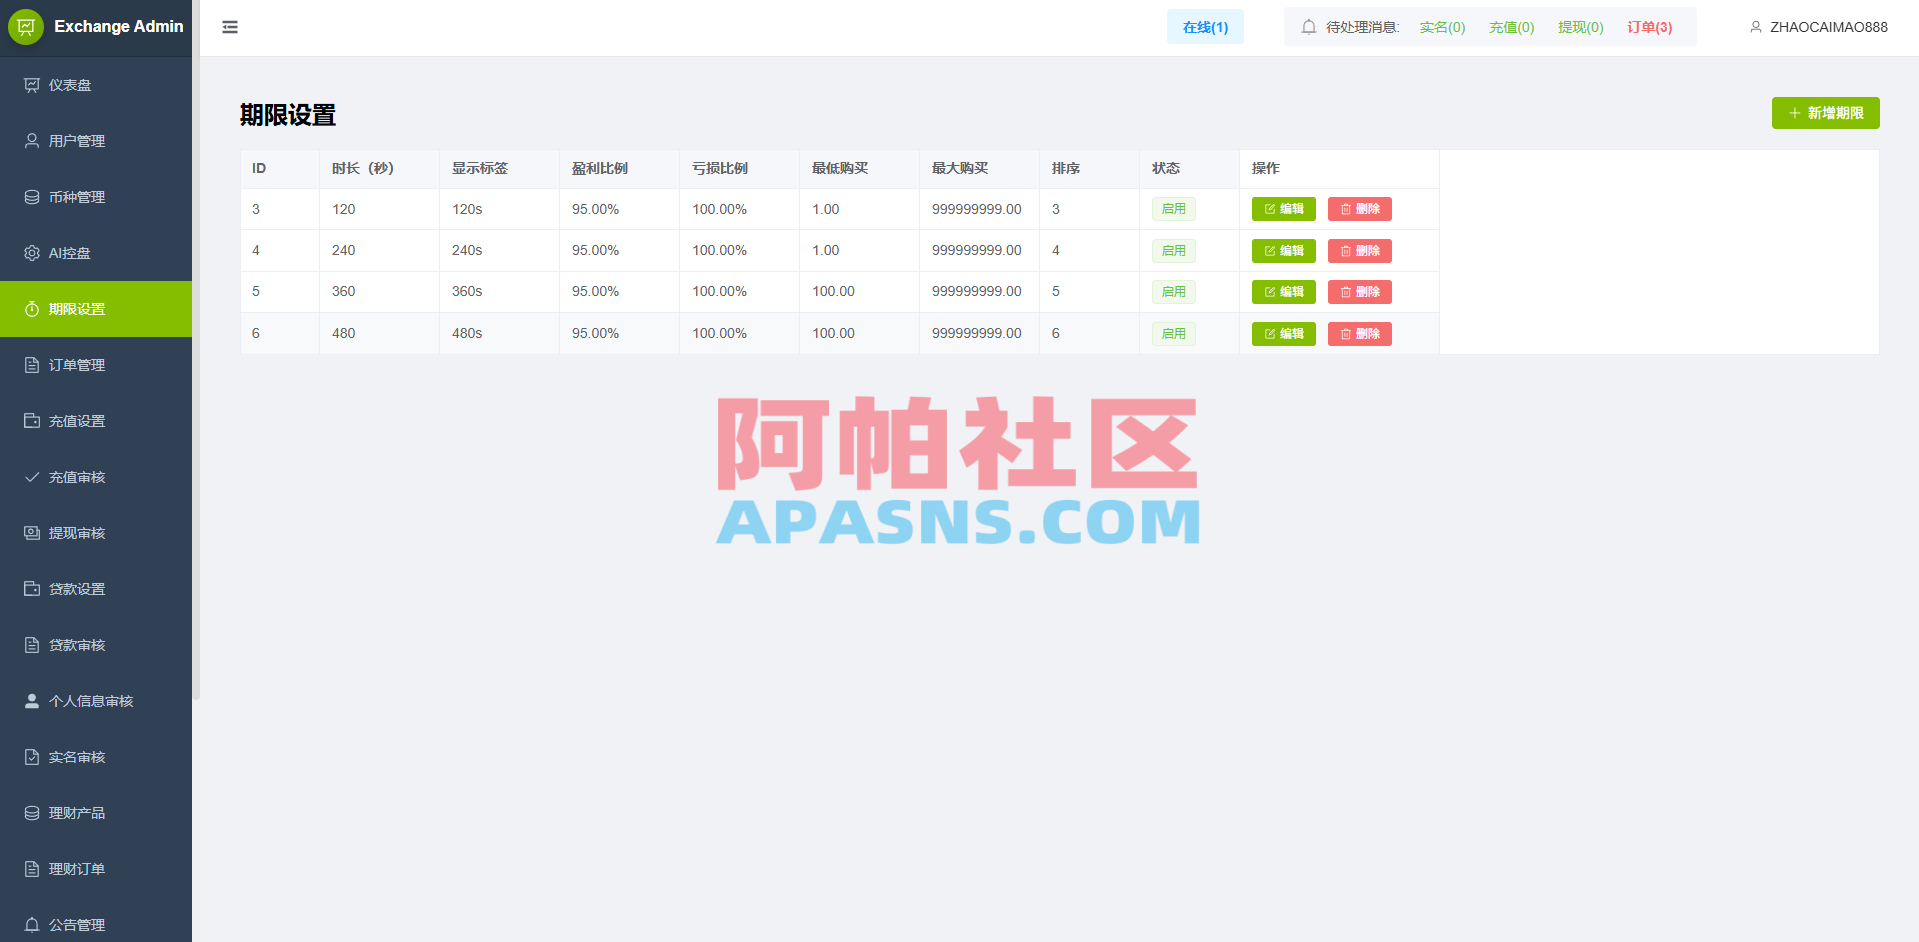Click the 个人信息审核 person icon
The width and height of the screenshot is (1919, 942).
(x=32, y=701)
